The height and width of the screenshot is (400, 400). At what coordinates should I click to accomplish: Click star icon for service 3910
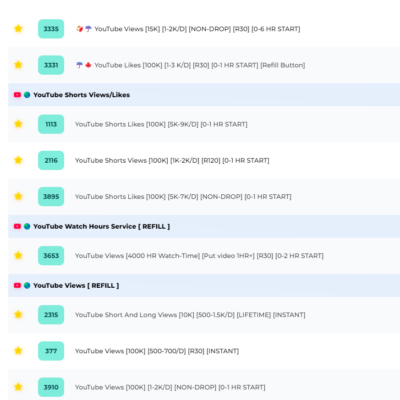click(x=18, y=387)
